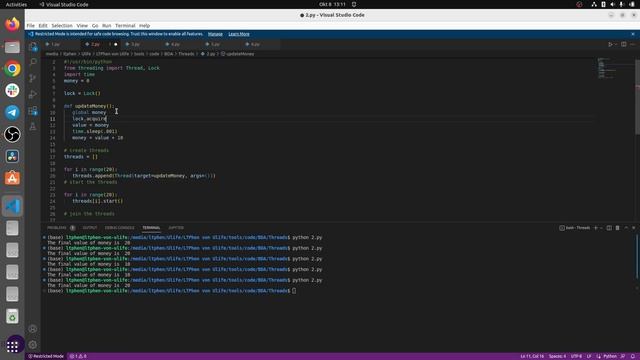Open the Extensions view

(33, 111)
